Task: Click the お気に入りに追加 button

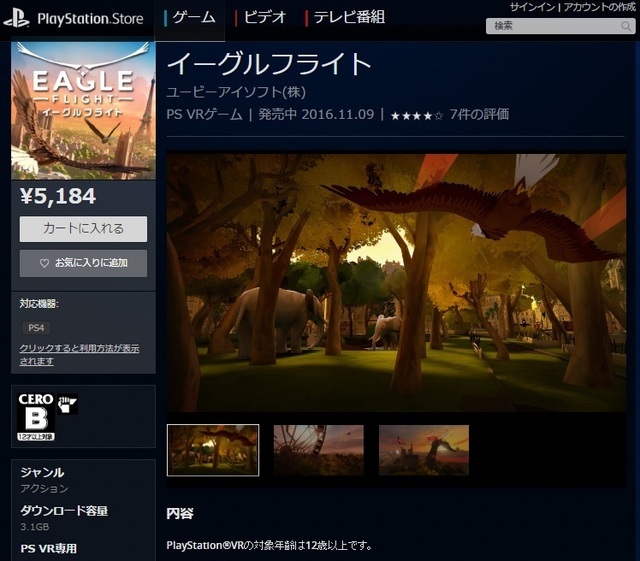Action: 83,263
